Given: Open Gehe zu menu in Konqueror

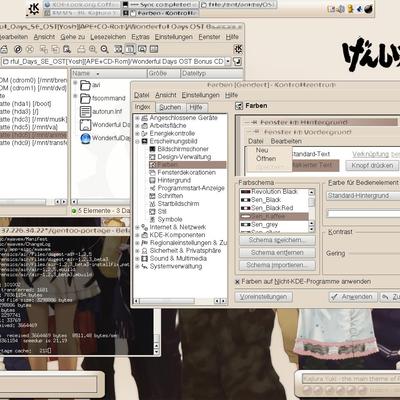Looking at the screenshot, I should coord(73,37).
